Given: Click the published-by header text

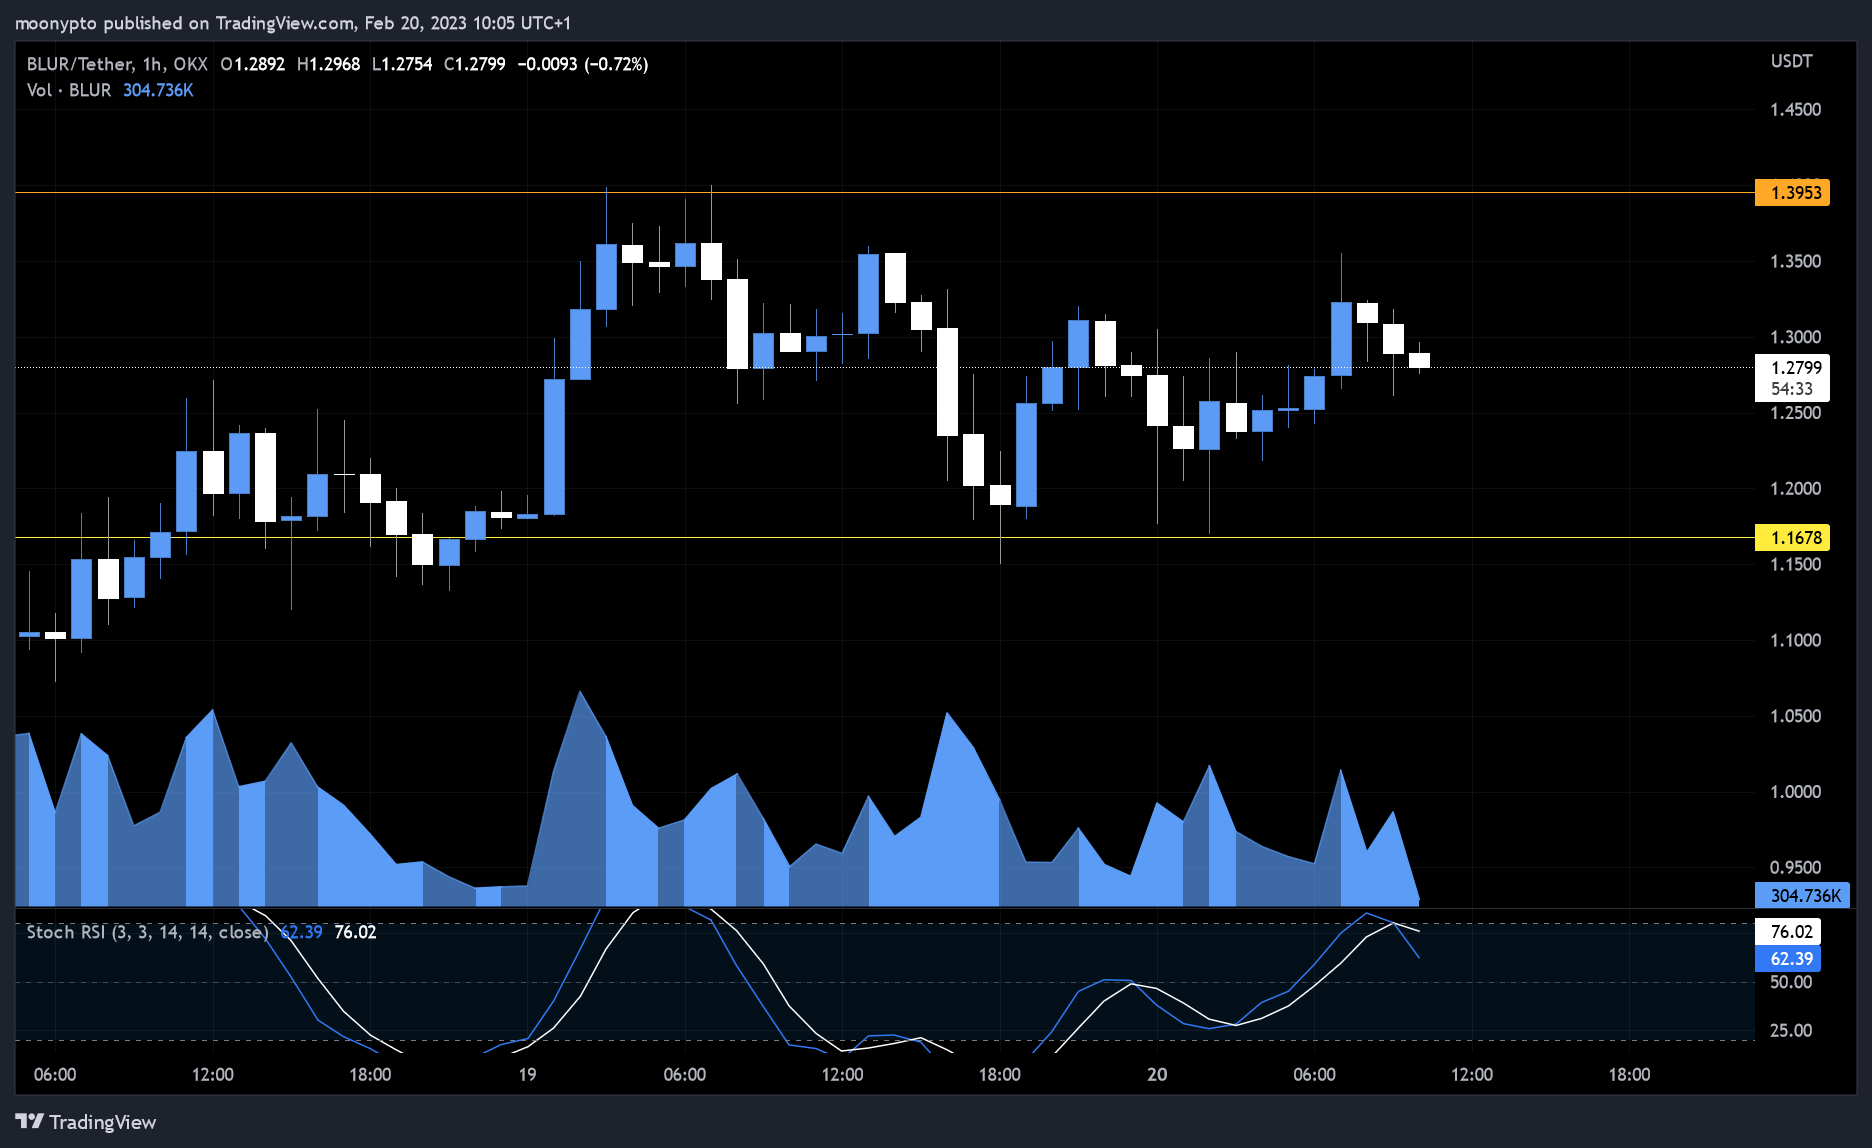Looking at the screenshot, I should [x=292, y=23].
